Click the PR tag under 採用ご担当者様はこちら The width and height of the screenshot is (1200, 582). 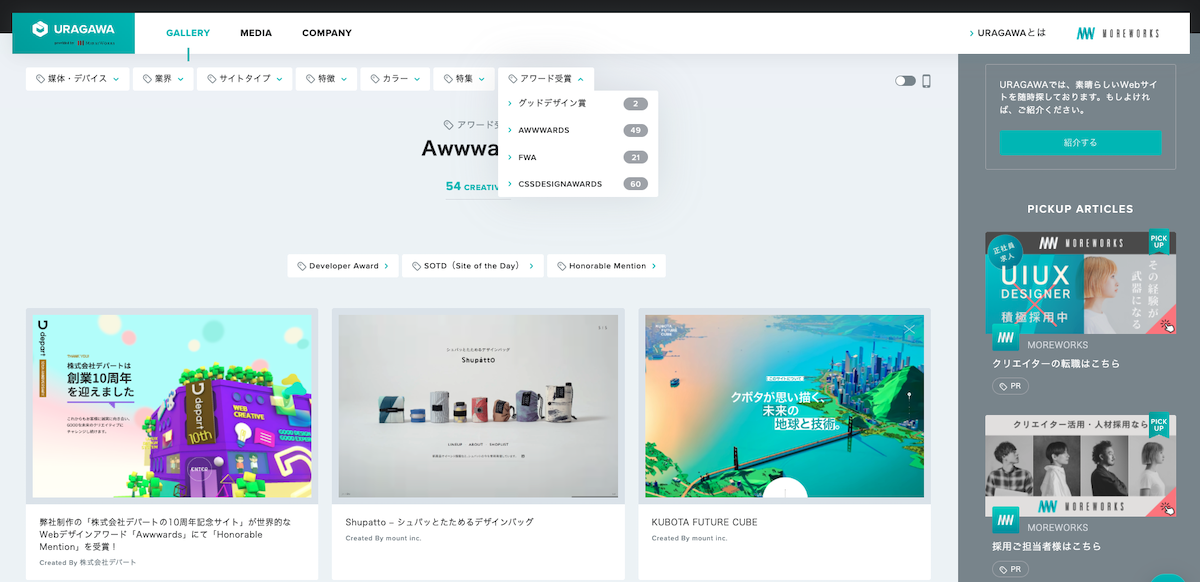point(1010,569)
